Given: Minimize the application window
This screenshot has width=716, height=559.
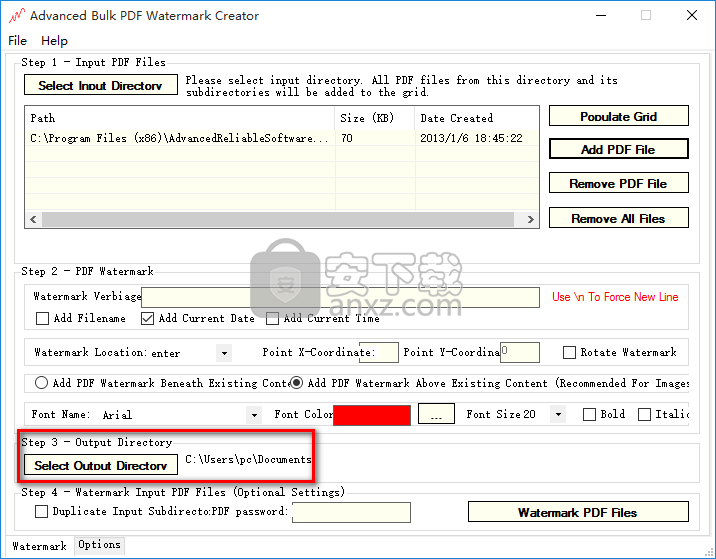Looking at the screenshot, I should point(601,15).
